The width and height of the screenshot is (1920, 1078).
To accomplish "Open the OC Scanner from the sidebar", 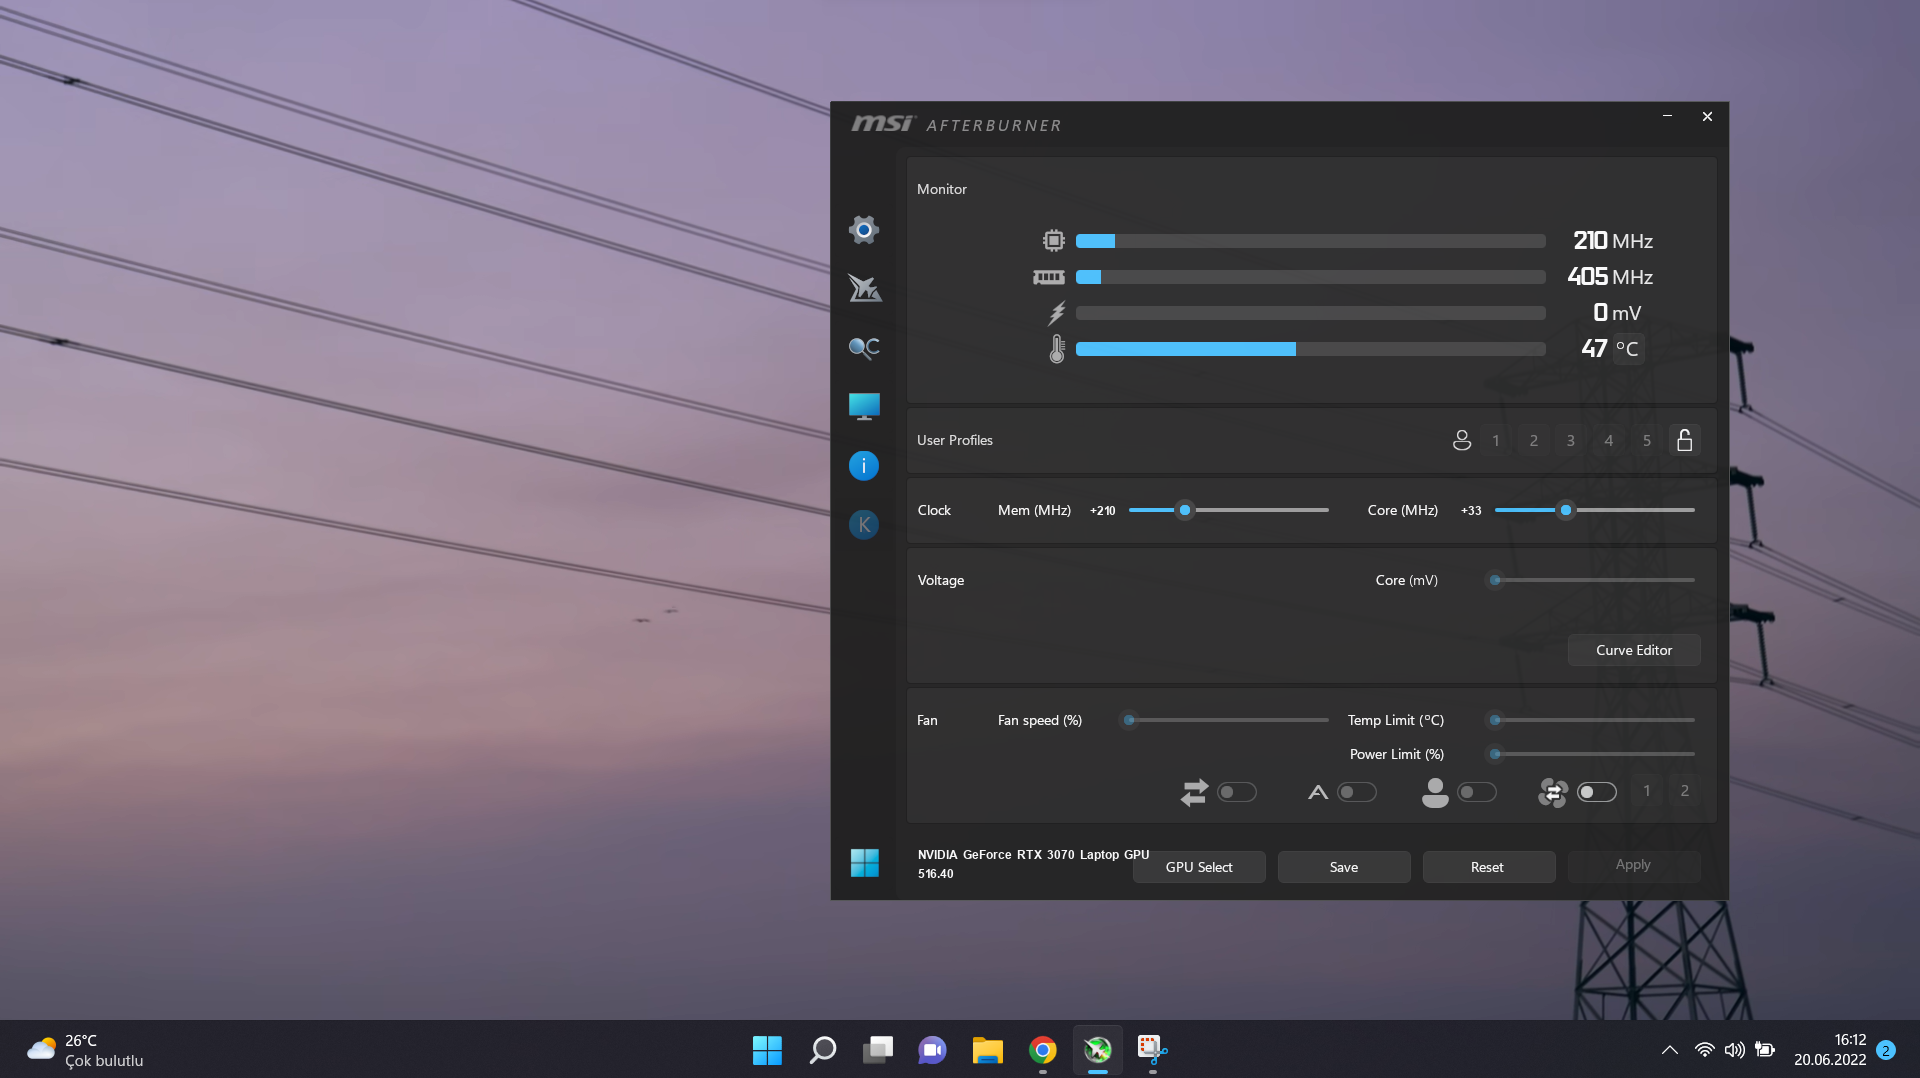I will point(864,347).
